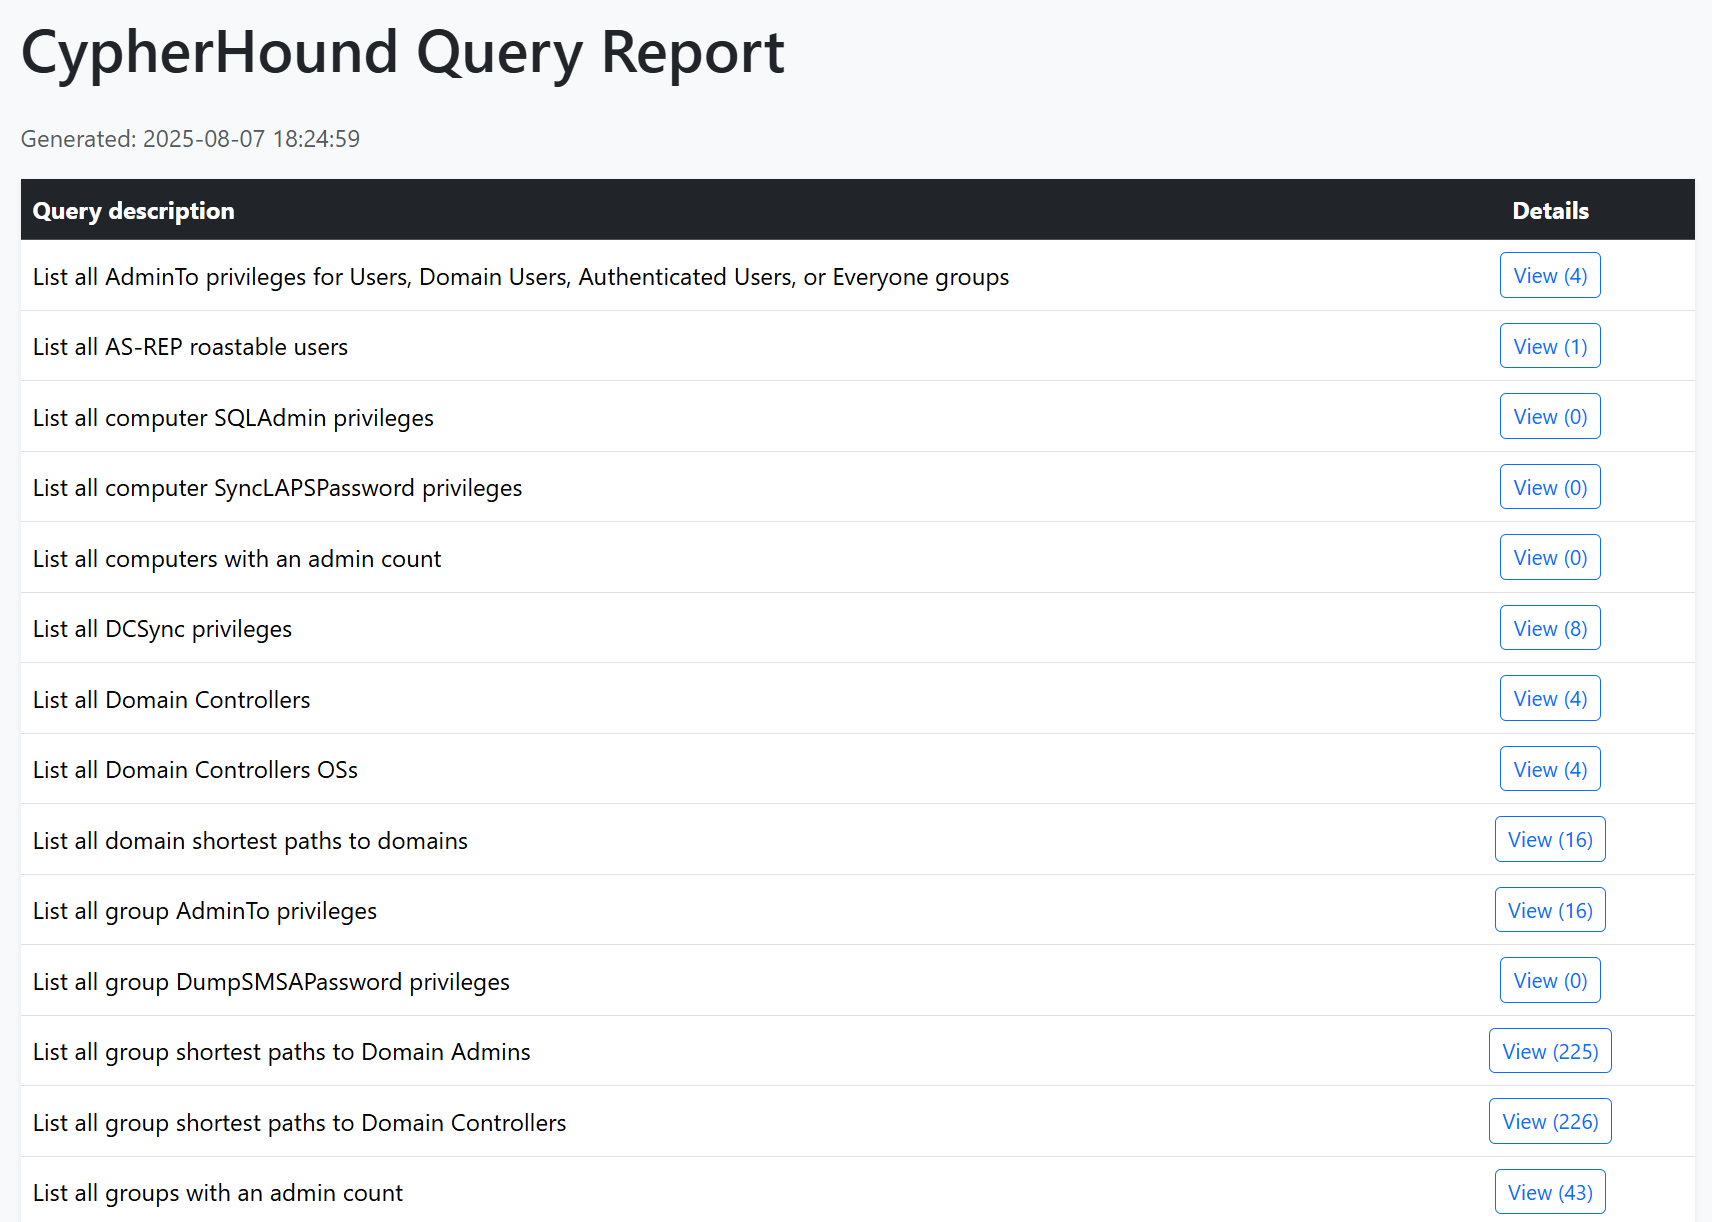Viewport: 1712px width, 1222px height.
Task: Click View (0) for SyncLAPSPassword privileges
Action: tap(1550, 487)
